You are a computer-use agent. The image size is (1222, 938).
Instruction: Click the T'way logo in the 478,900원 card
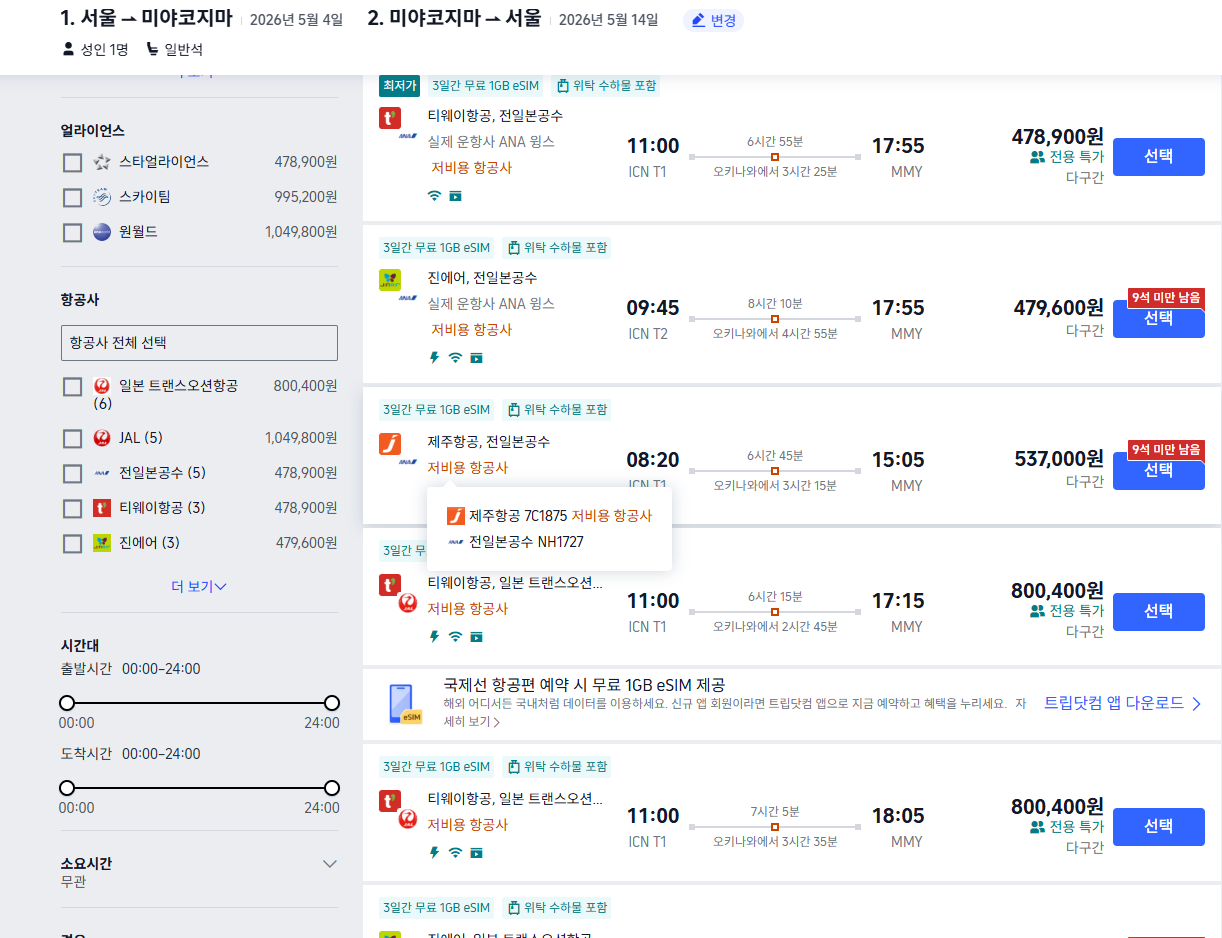pos(390,118)
